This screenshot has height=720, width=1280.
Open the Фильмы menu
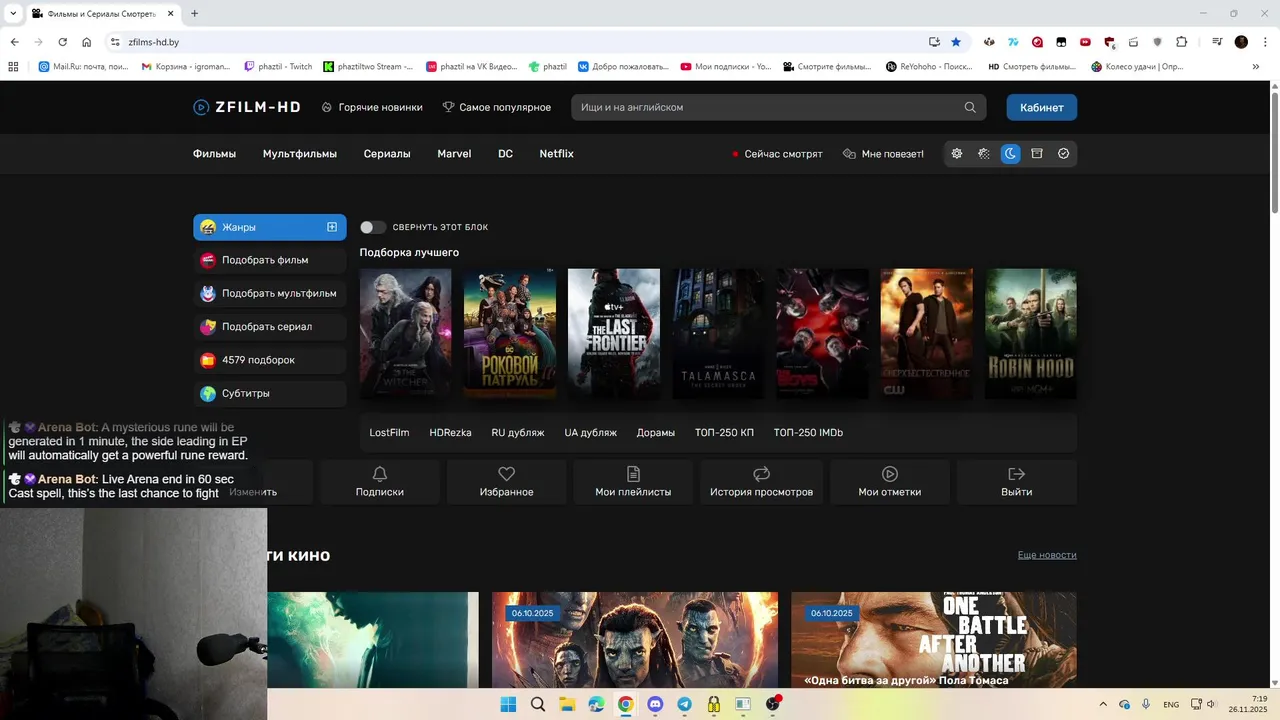point(215,154)
